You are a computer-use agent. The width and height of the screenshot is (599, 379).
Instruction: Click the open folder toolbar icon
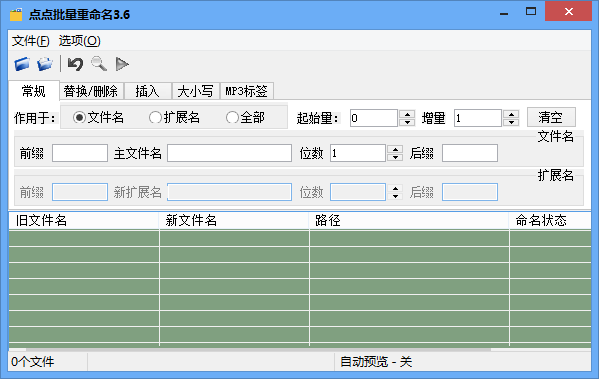[x=45, y=64]
